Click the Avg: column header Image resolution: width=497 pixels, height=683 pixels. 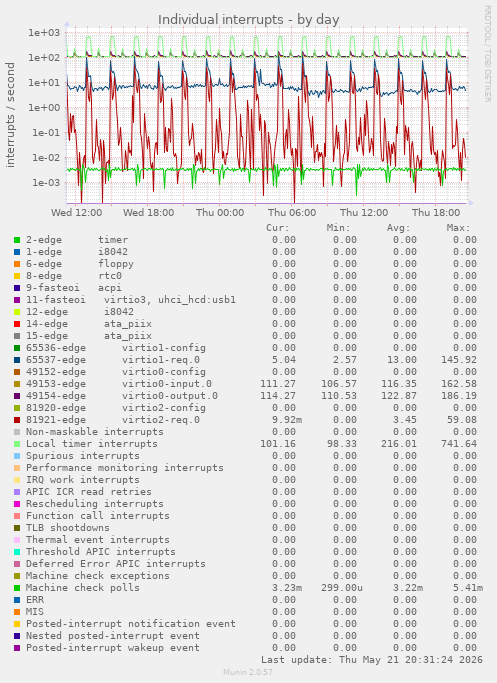click(x=399, y=228)
